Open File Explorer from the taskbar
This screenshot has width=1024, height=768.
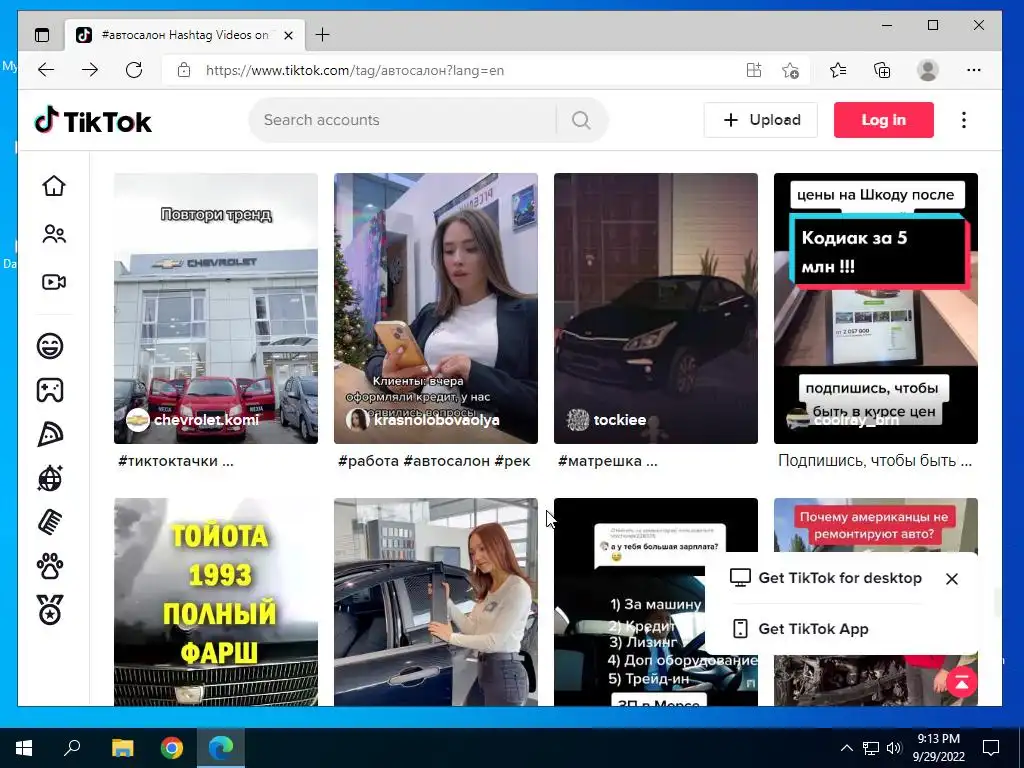[122, 748]
